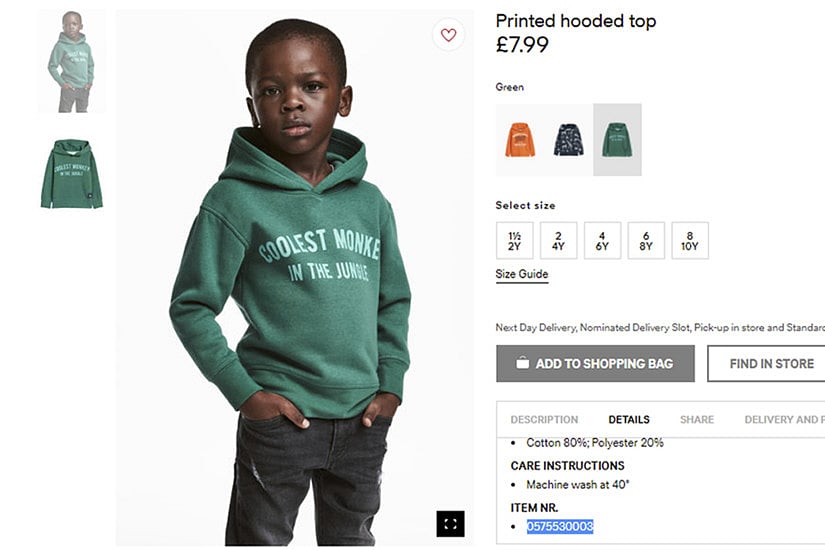
Task: Choose size 2-4Y
Action: [558, 241]
